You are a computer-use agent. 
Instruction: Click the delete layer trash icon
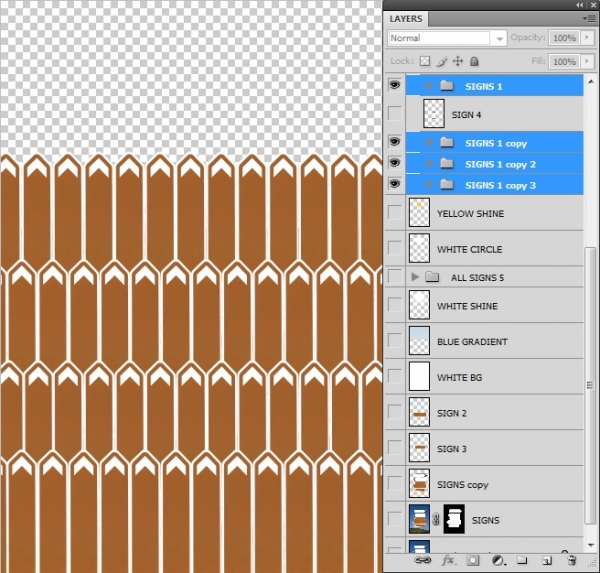[572, 561]
